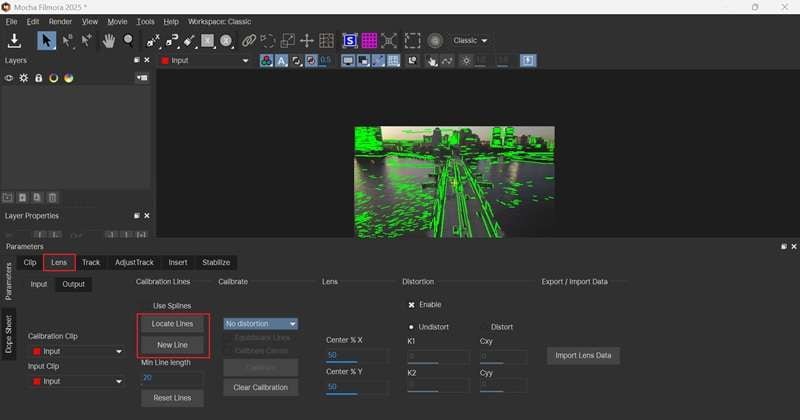800x420 pixels.
Task: Open the No distortion model dropdown
Action: click(x=260, y=324)
